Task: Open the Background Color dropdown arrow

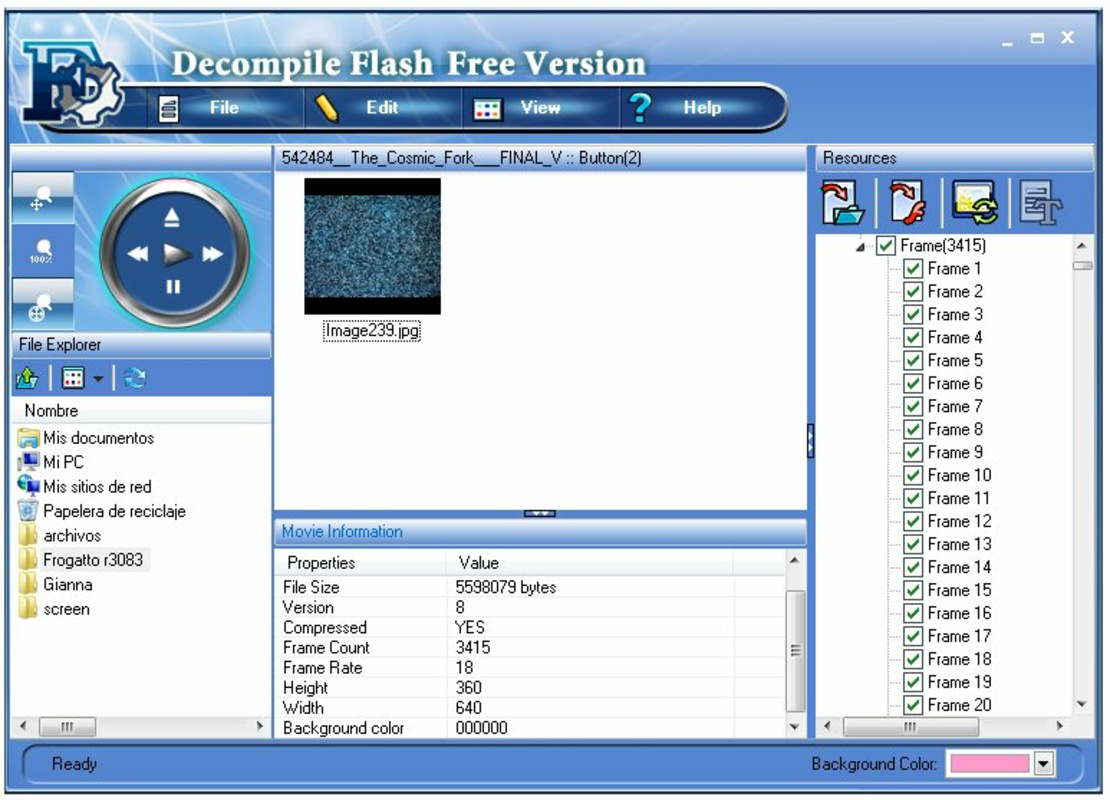Action: [1043, 764]
